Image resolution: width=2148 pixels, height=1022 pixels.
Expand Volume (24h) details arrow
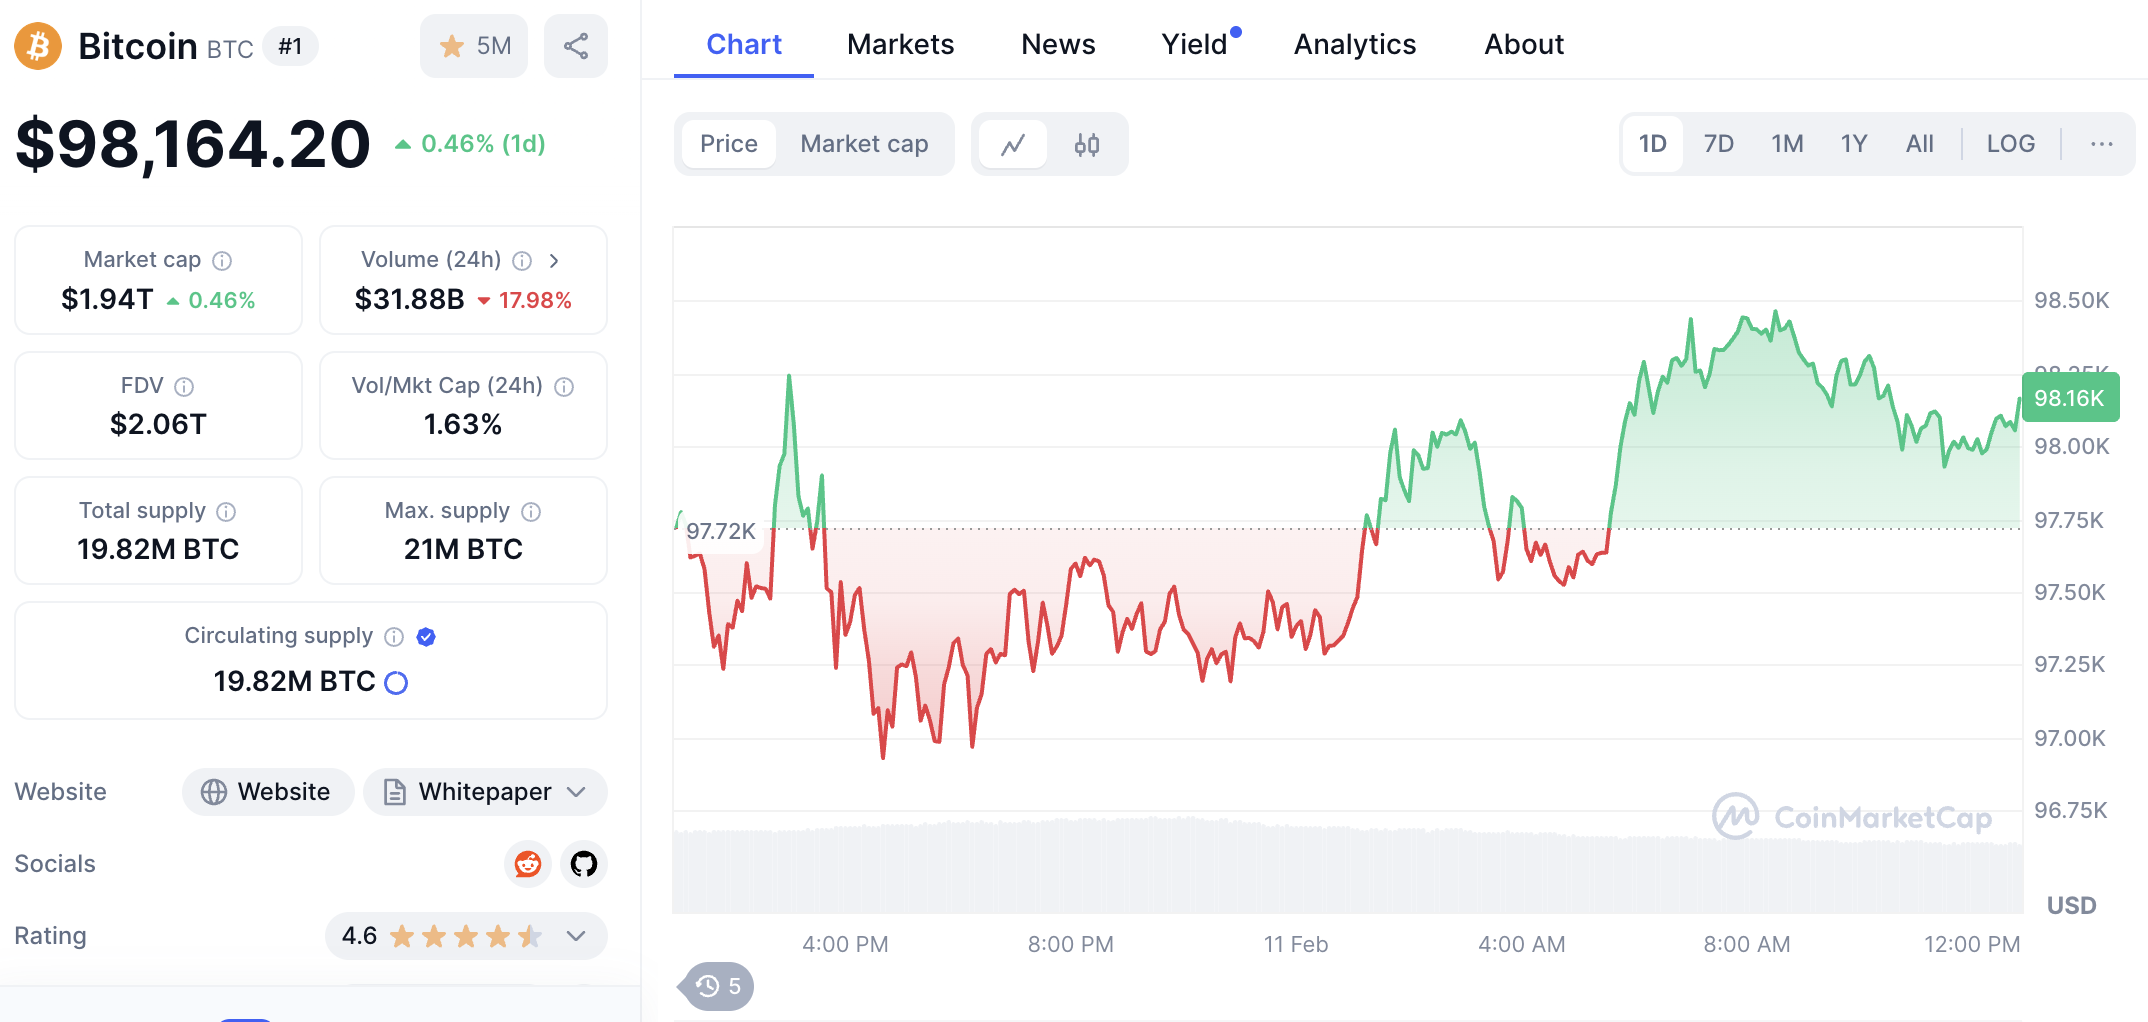coord(554,261)
